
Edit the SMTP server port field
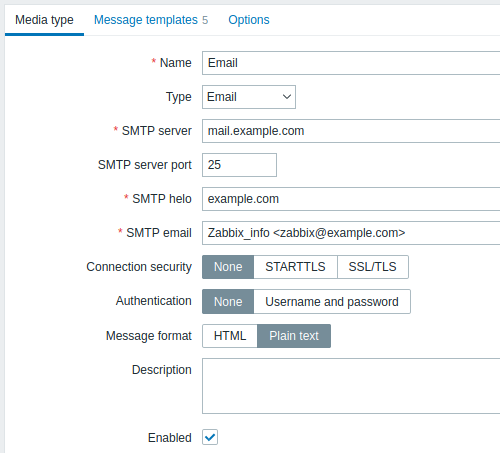pyautogui.click(x=239, y=165)
